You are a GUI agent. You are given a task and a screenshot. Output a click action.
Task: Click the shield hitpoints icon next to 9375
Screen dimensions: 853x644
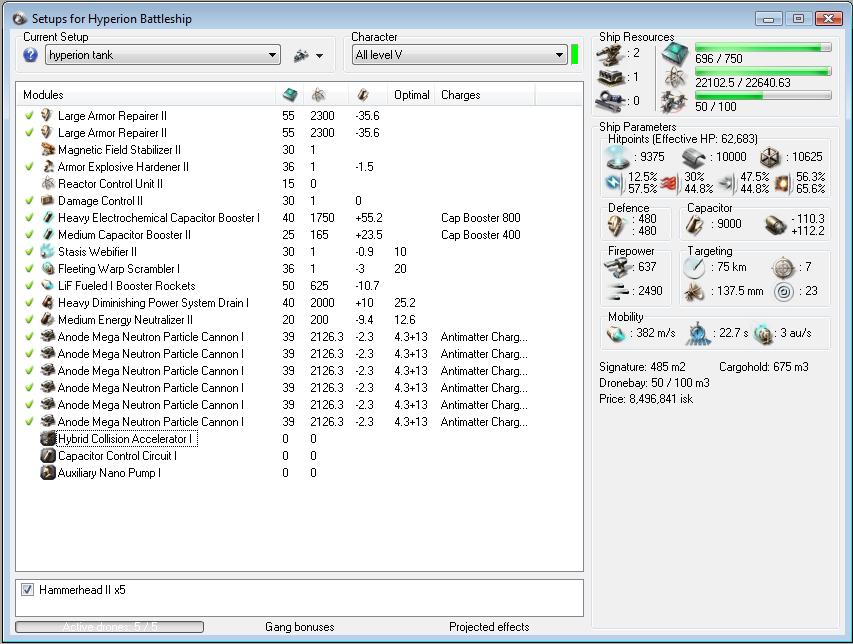pyautogui.click(x=617, y=157)
